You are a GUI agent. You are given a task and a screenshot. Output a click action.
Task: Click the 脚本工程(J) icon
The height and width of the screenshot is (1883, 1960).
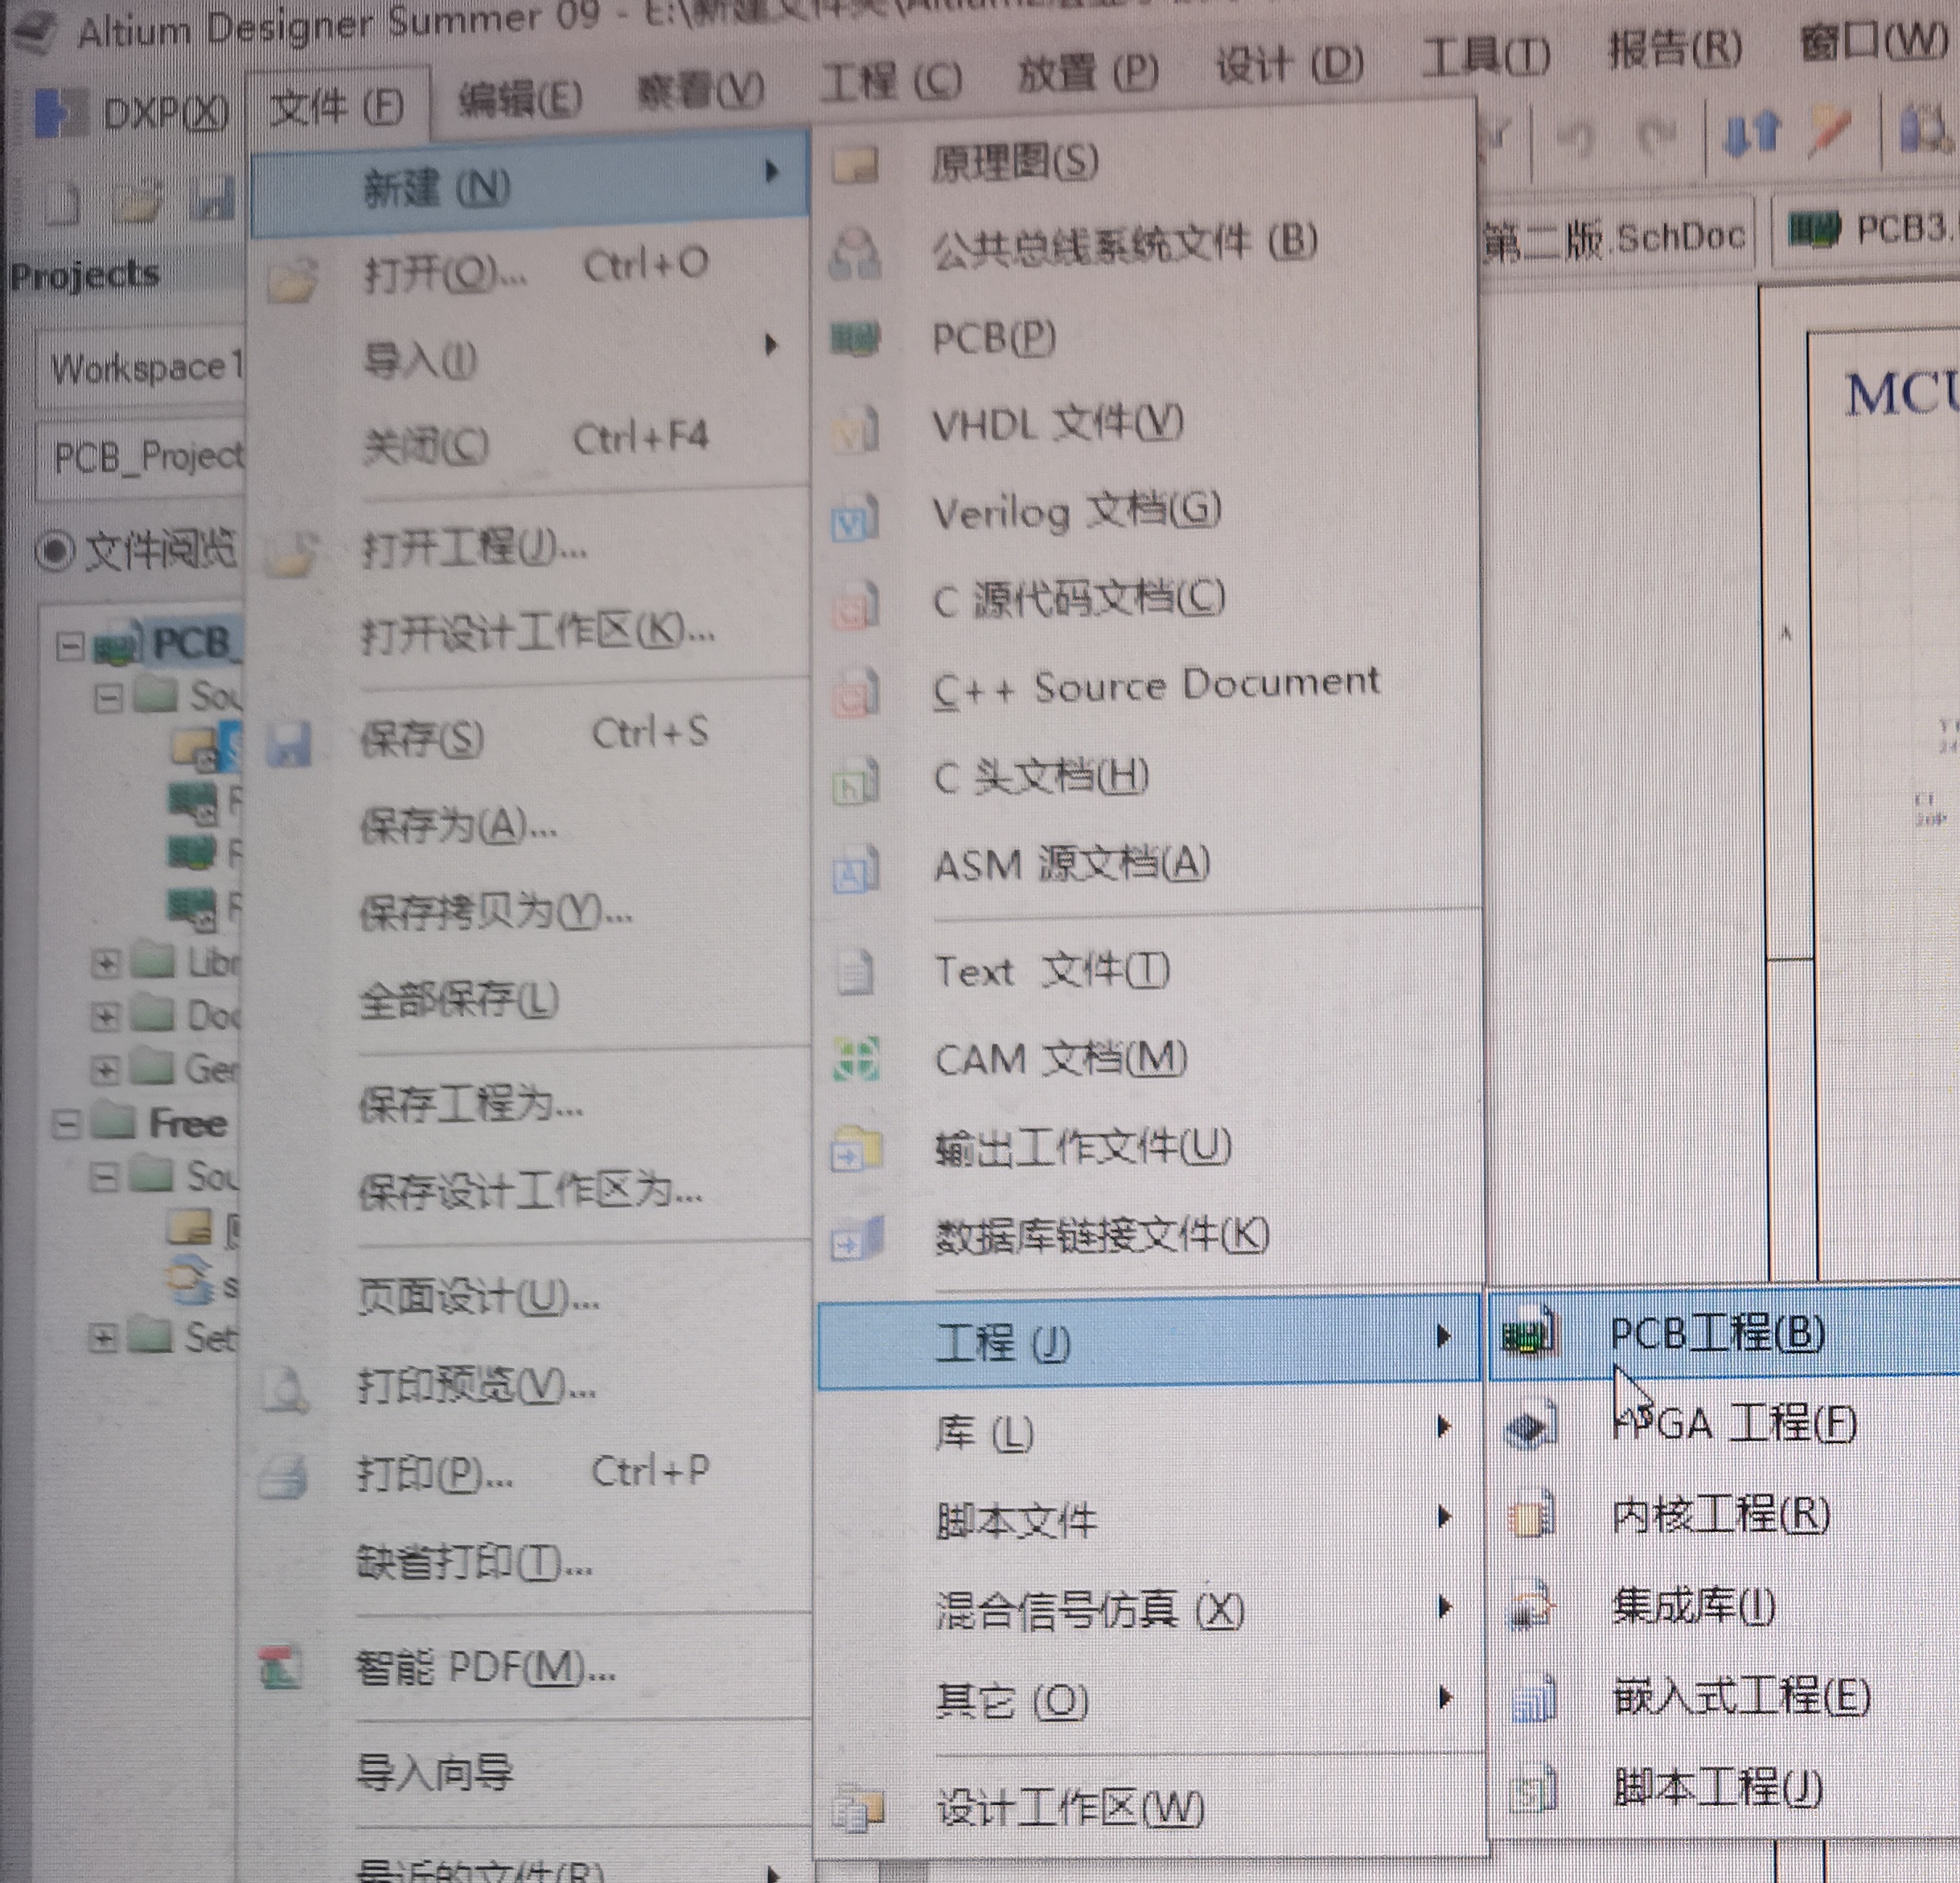(1532, 1790)
